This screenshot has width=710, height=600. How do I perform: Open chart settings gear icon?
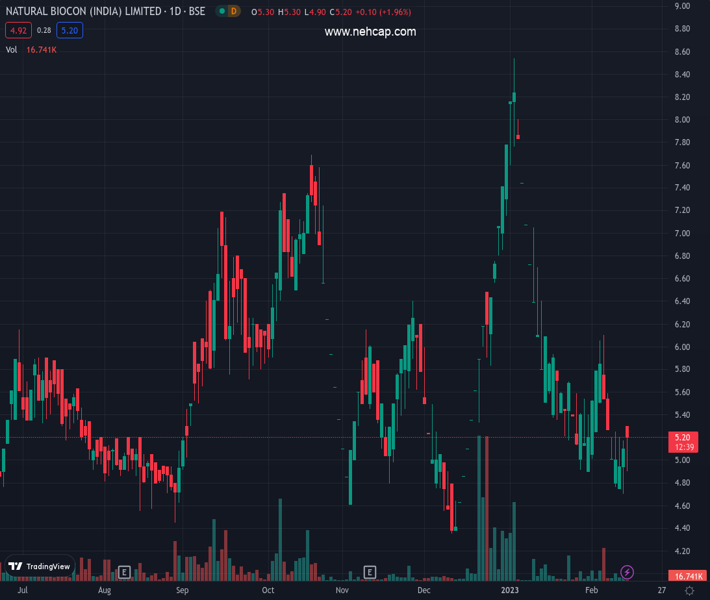(x=685, y=591)
